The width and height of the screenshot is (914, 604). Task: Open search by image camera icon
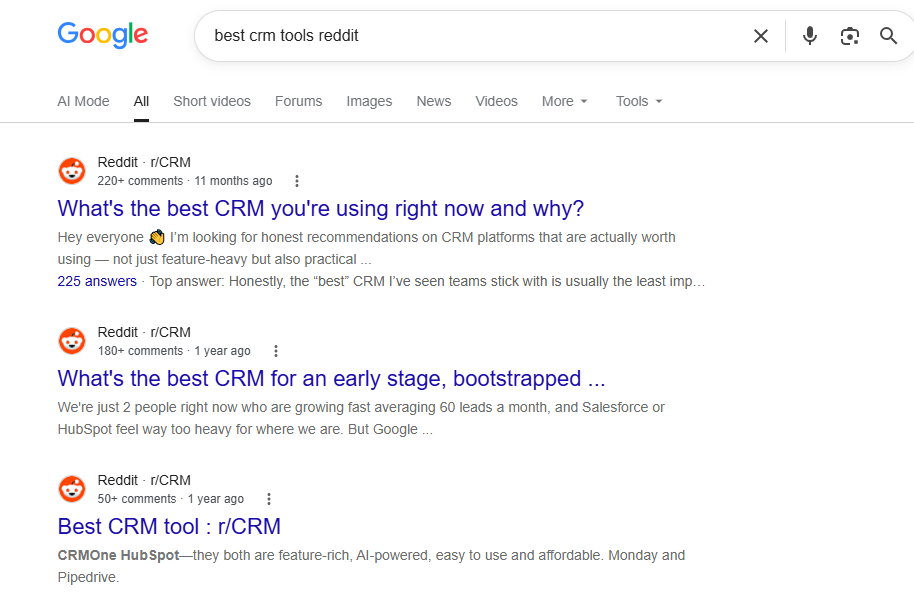pos(849,36)
